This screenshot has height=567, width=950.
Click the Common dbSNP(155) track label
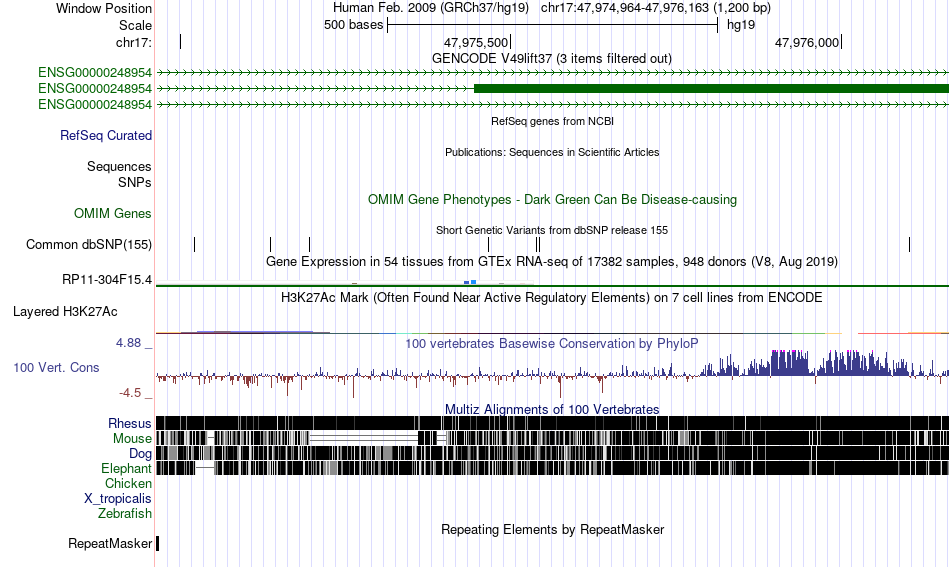pyautogui.click(x=88, y=244)
